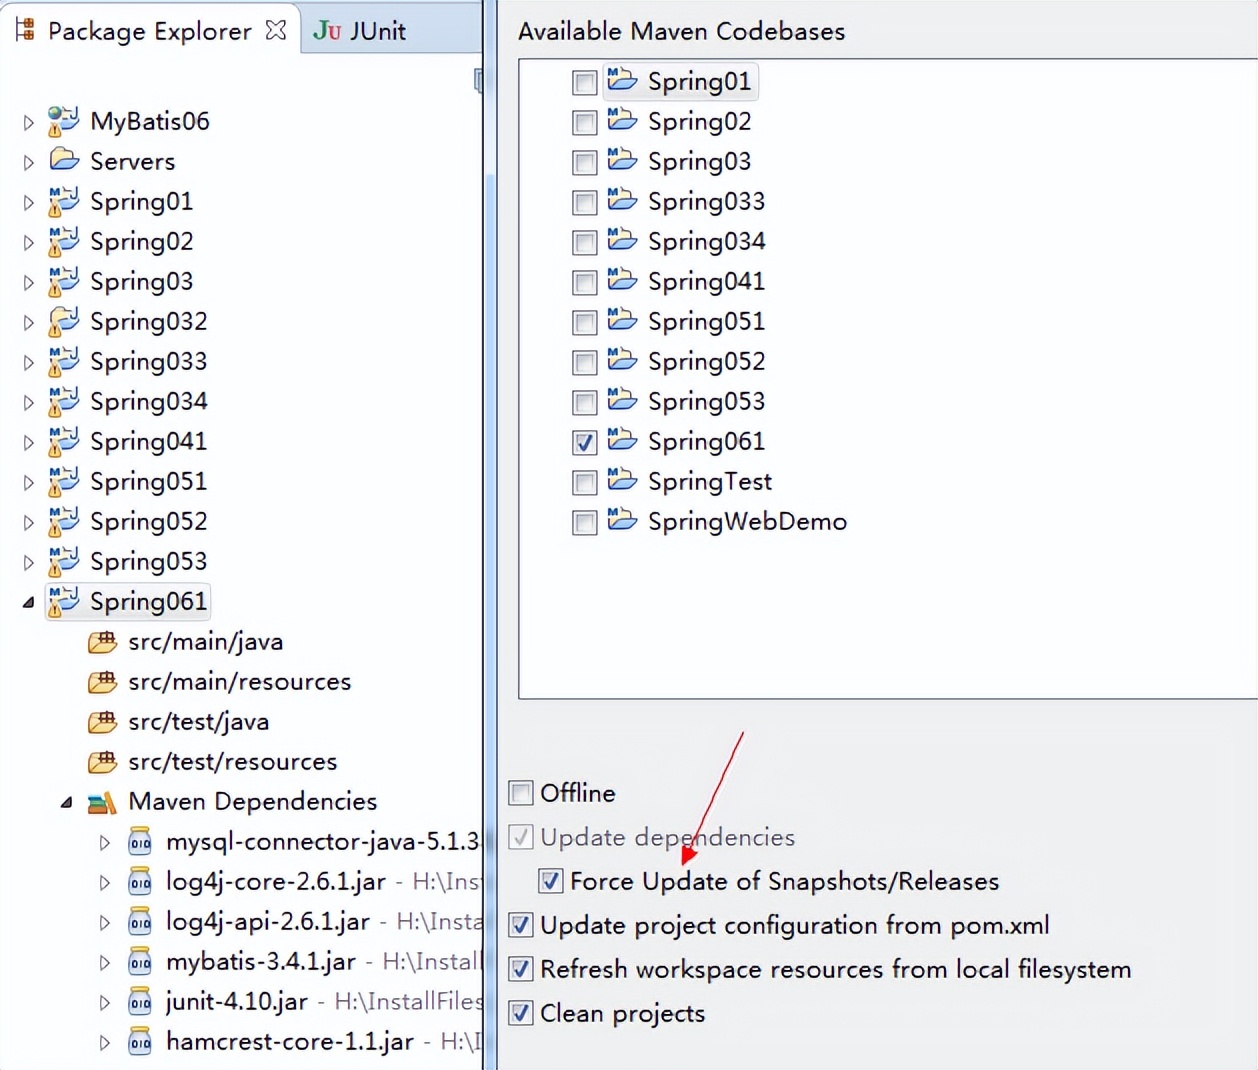Select Spring053 in Available Maven Codebases
This screenshot has width=1258, height=1070.
[706, 402]
